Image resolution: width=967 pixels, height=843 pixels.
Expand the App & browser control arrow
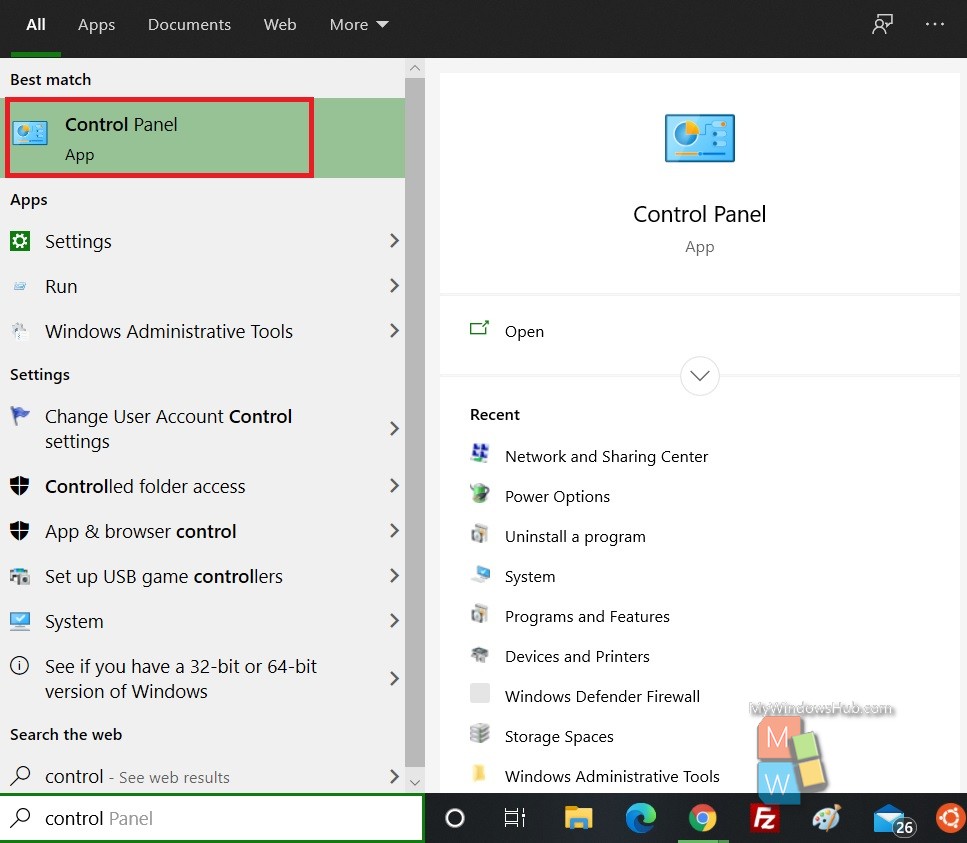pos(394,531)
